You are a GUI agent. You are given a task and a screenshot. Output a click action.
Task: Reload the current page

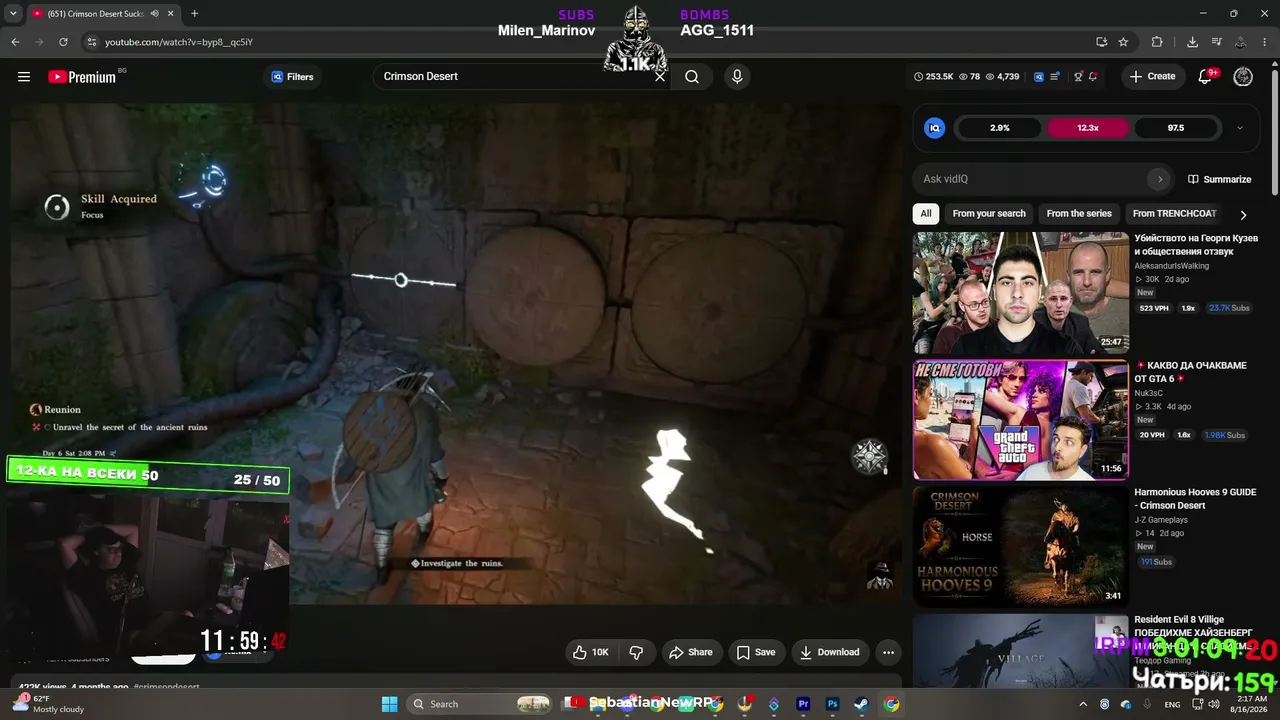coord(63,42)
